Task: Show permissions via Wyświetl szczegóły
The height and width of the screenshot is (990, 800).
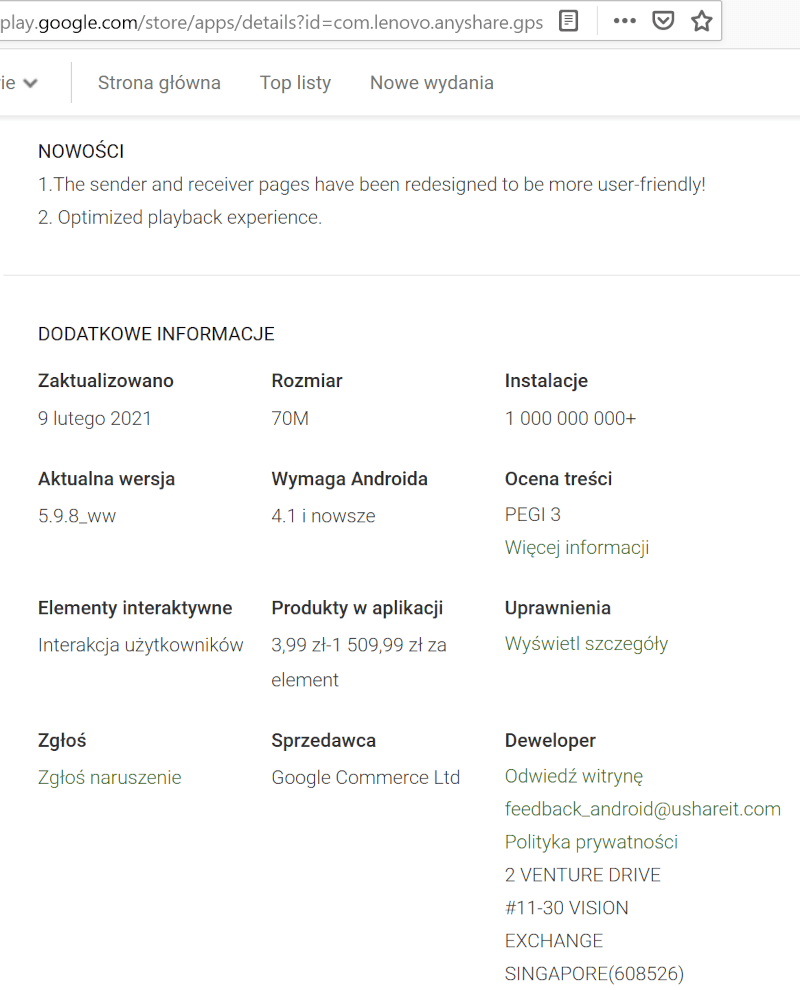Action: click(x=586, y=643)
